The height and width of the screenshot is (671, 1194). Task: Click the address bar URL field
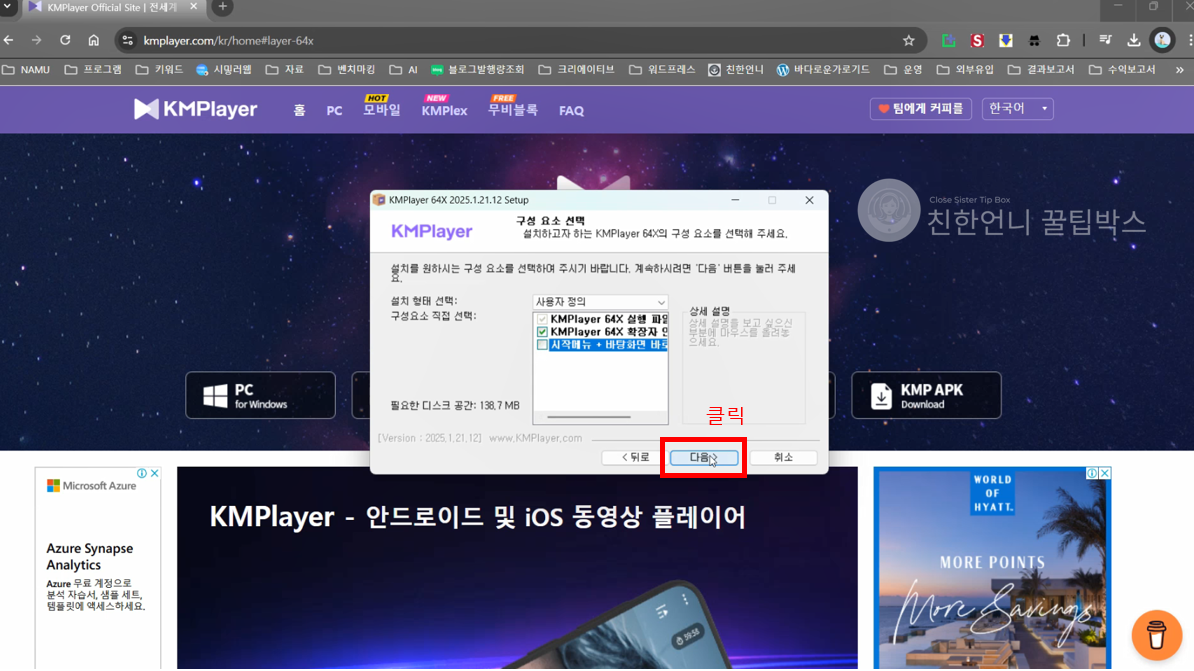click(x=518, y=40)
